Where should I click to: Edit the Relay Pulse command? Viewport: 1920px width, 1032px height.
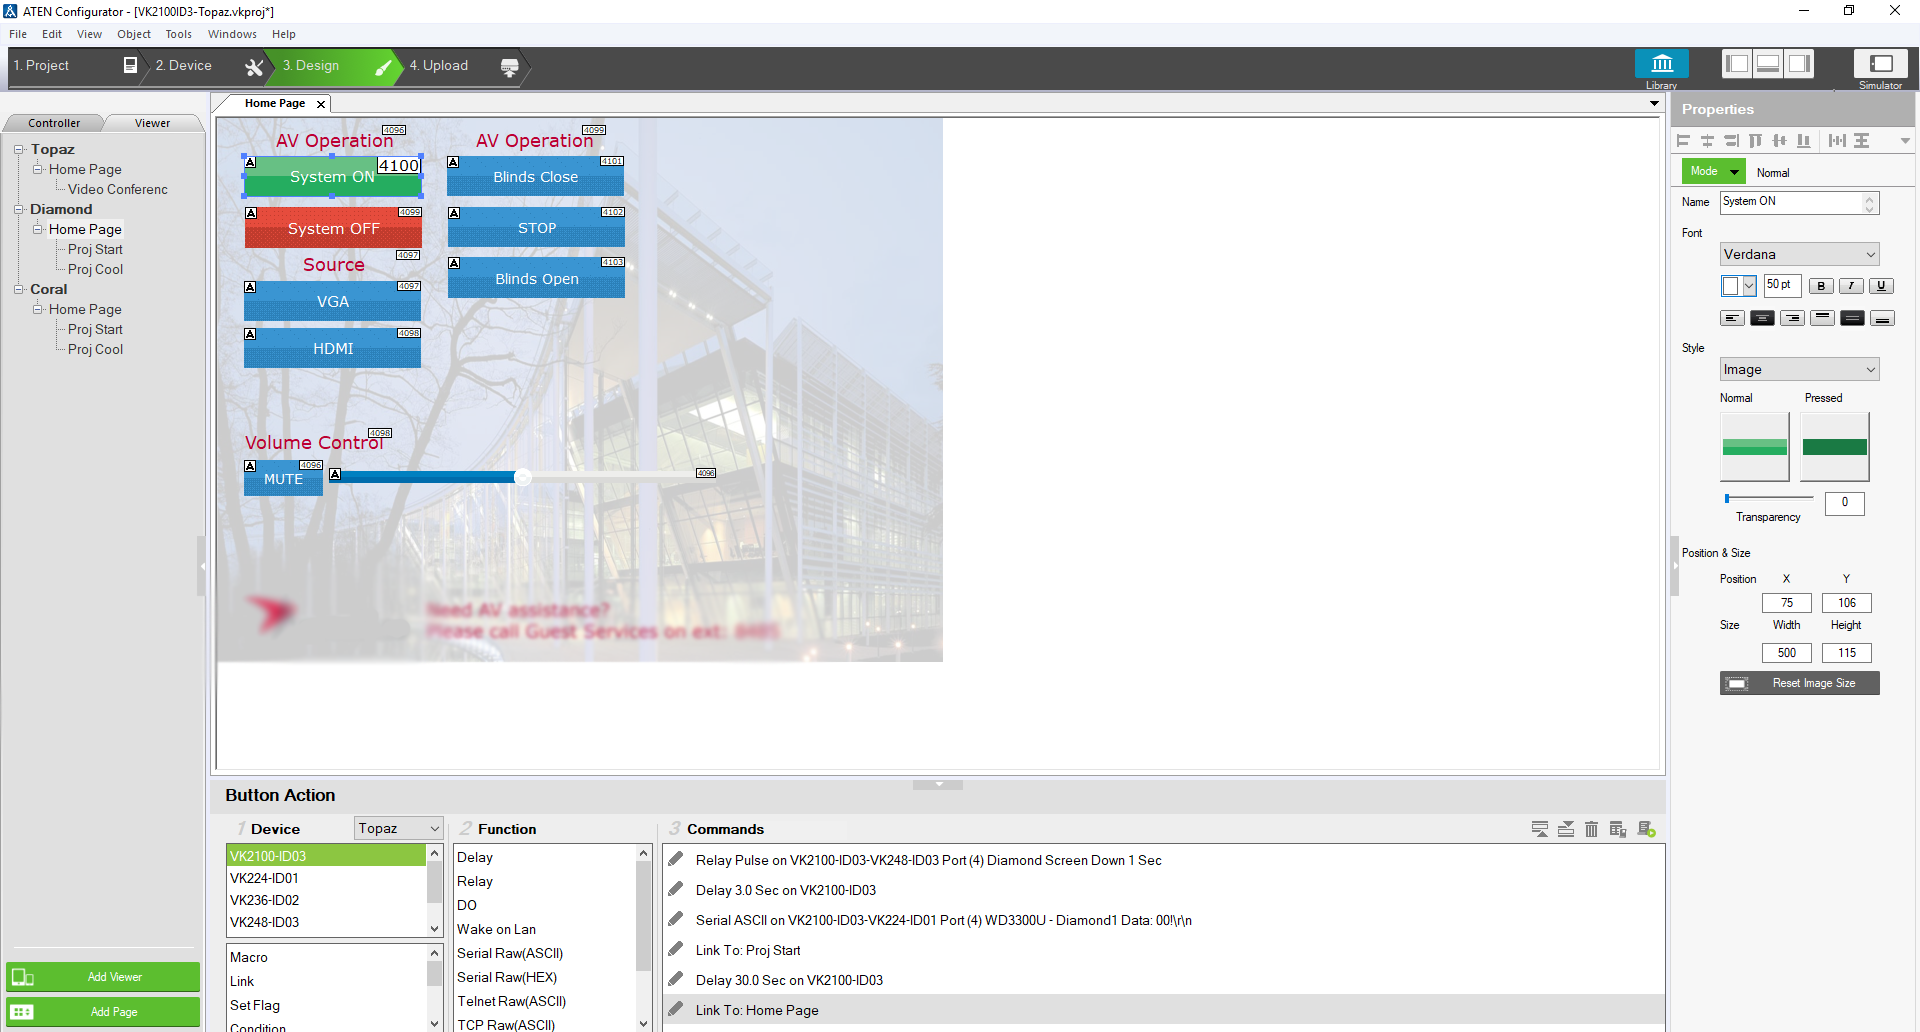click(x=676, y=859)
